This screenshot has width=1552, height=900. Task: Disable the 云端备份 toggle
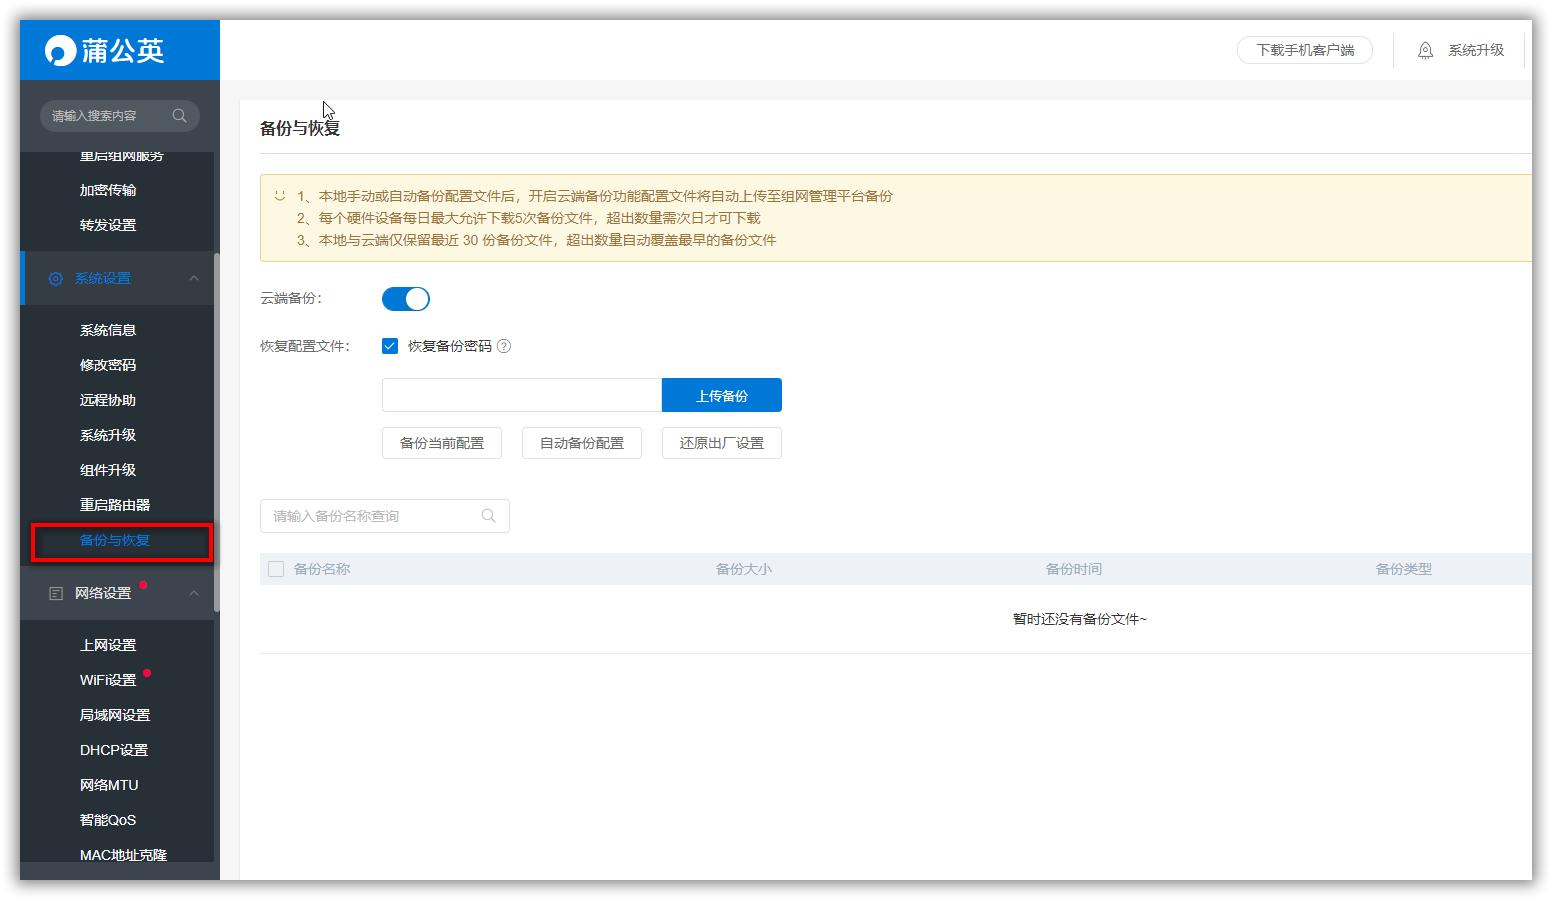405,298
